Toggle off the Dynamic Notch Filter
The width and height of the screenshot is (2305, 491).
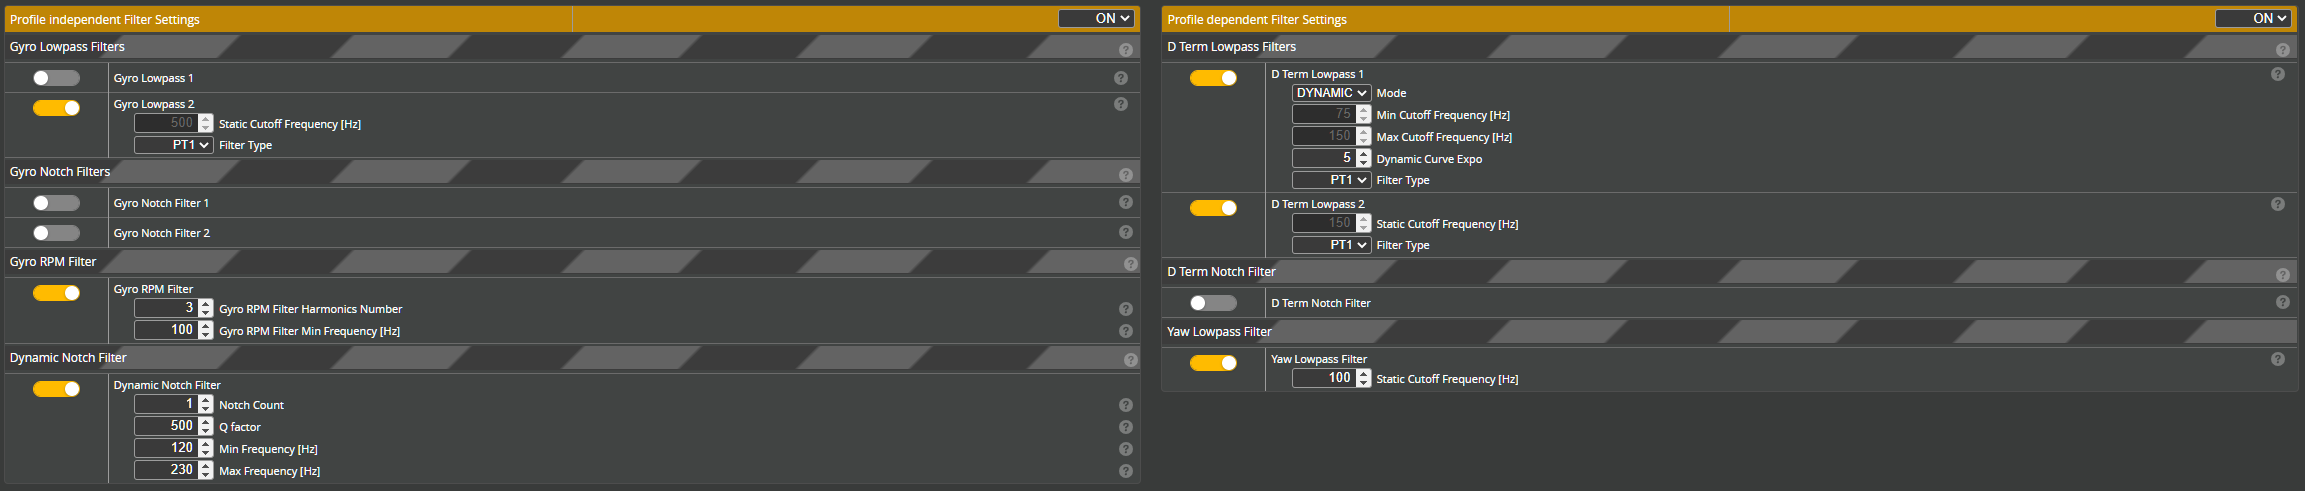[56, 389]
